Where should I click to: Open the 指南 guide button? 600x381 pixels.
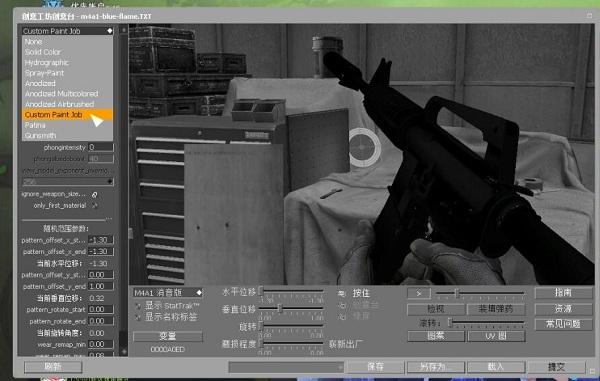563,293
